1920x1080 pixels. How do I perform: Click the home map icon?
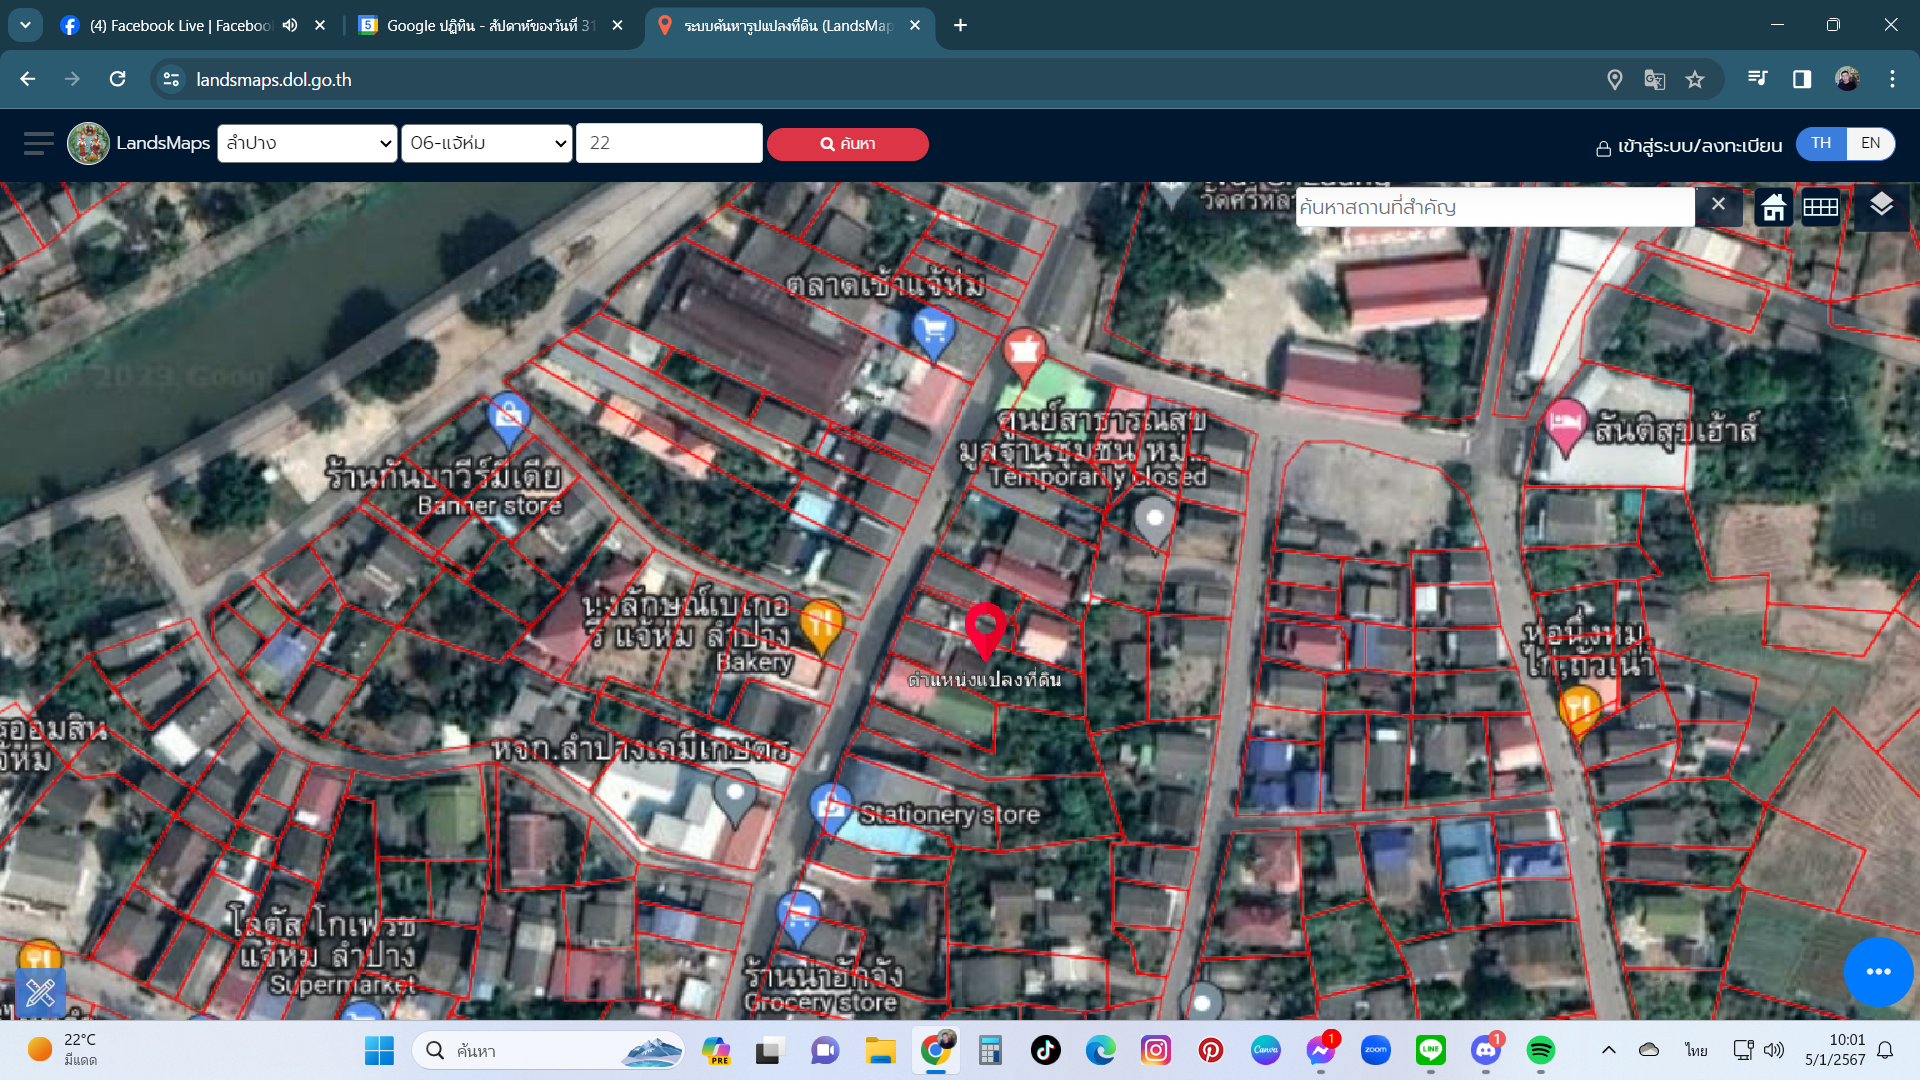1774,207
